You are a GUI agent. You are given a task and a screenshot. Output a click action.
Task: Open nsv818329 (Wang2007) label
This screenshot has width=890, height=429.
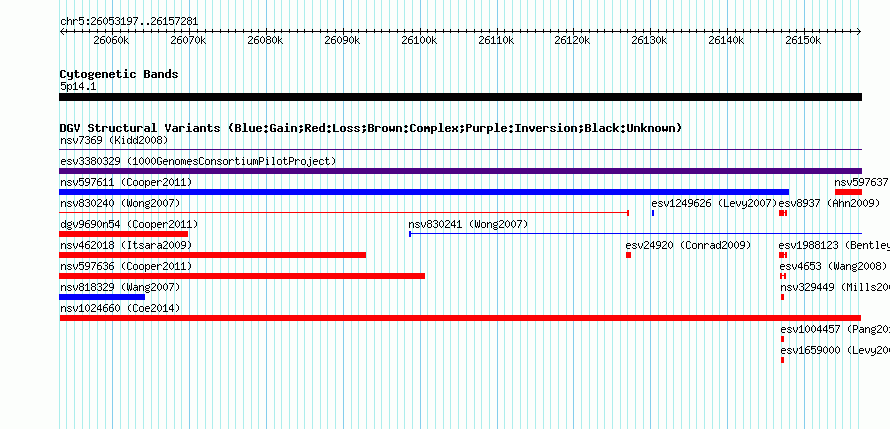(120, 287)
